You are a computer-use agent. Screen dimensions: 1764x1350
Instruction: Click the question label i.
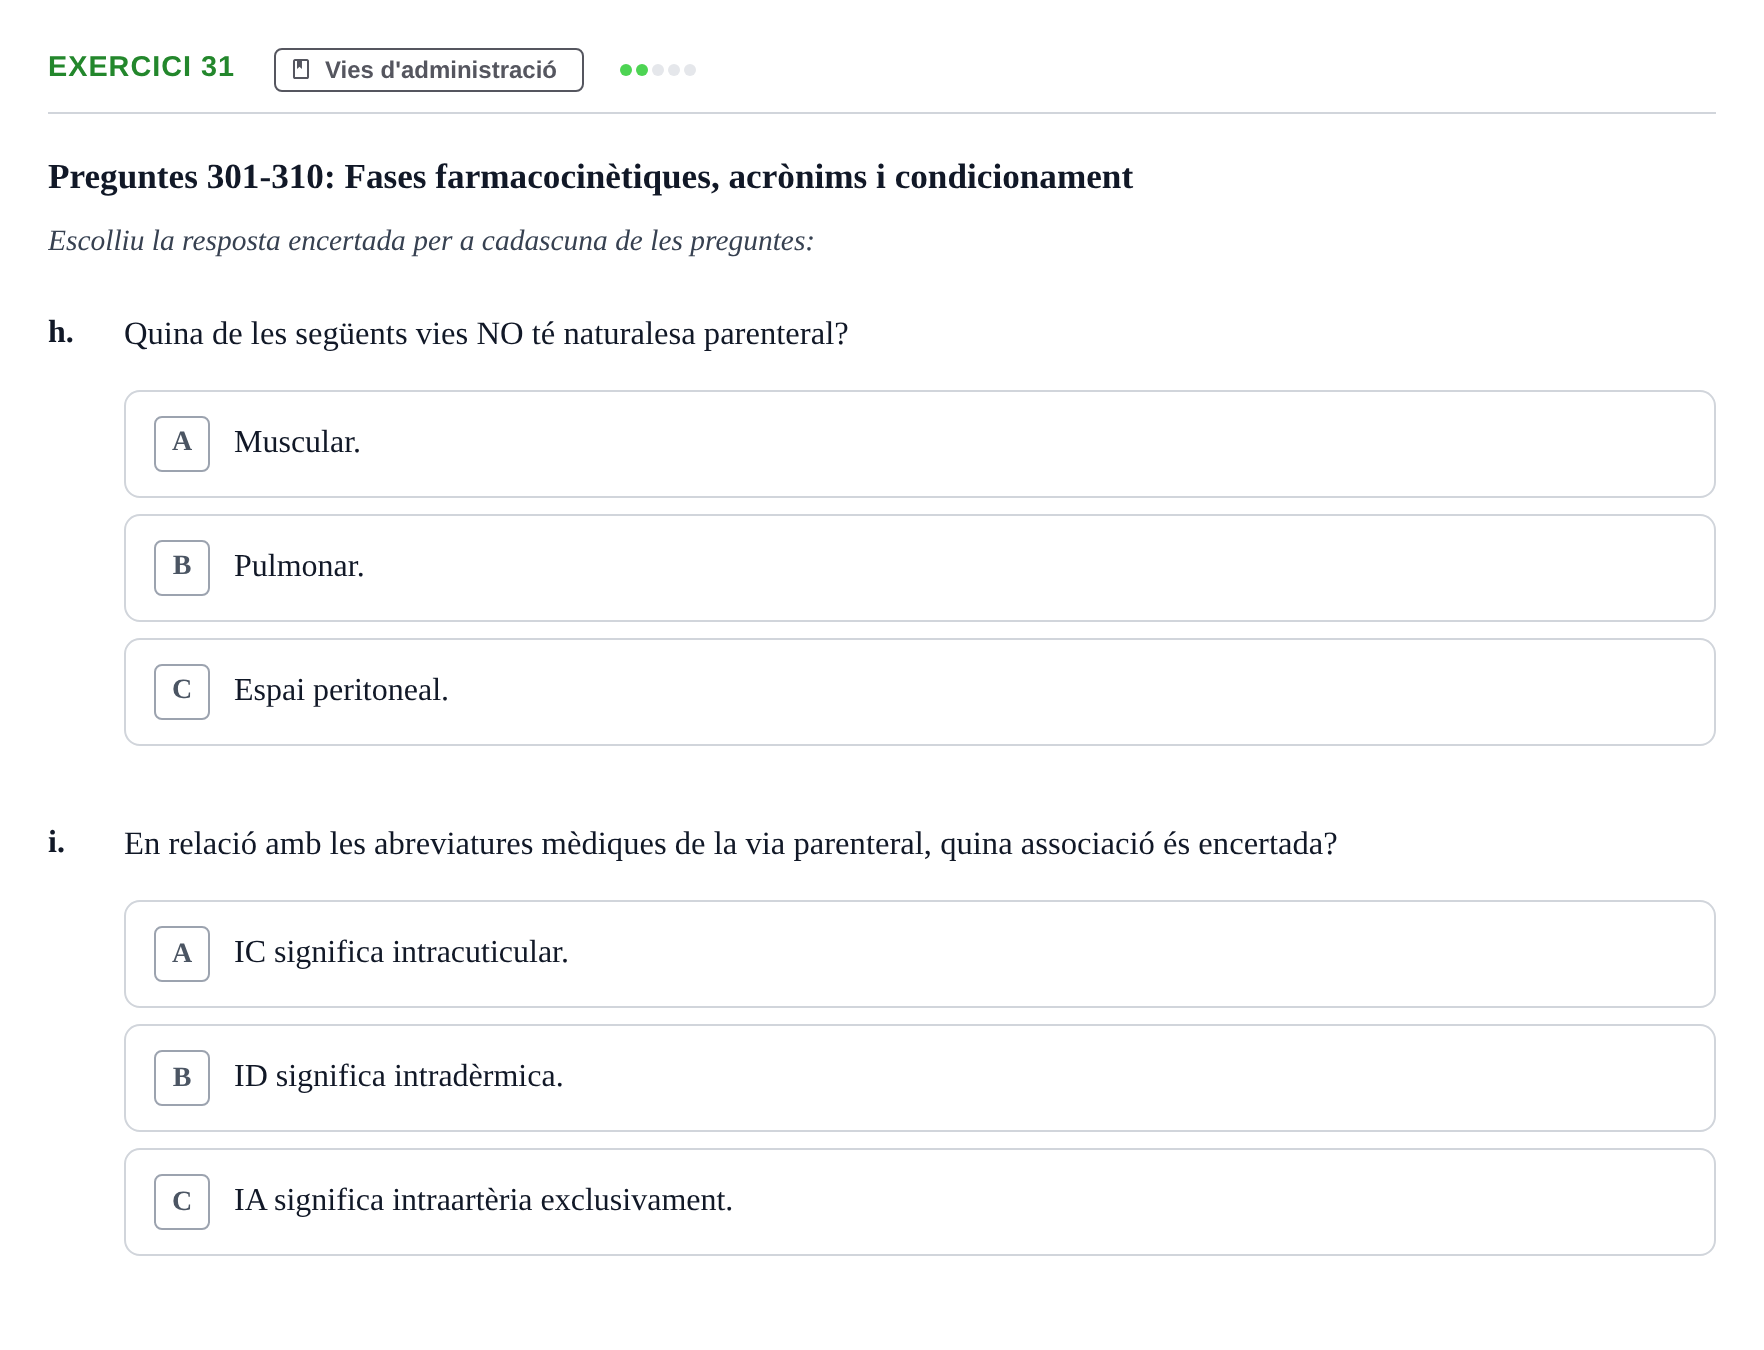coord(57,842)
